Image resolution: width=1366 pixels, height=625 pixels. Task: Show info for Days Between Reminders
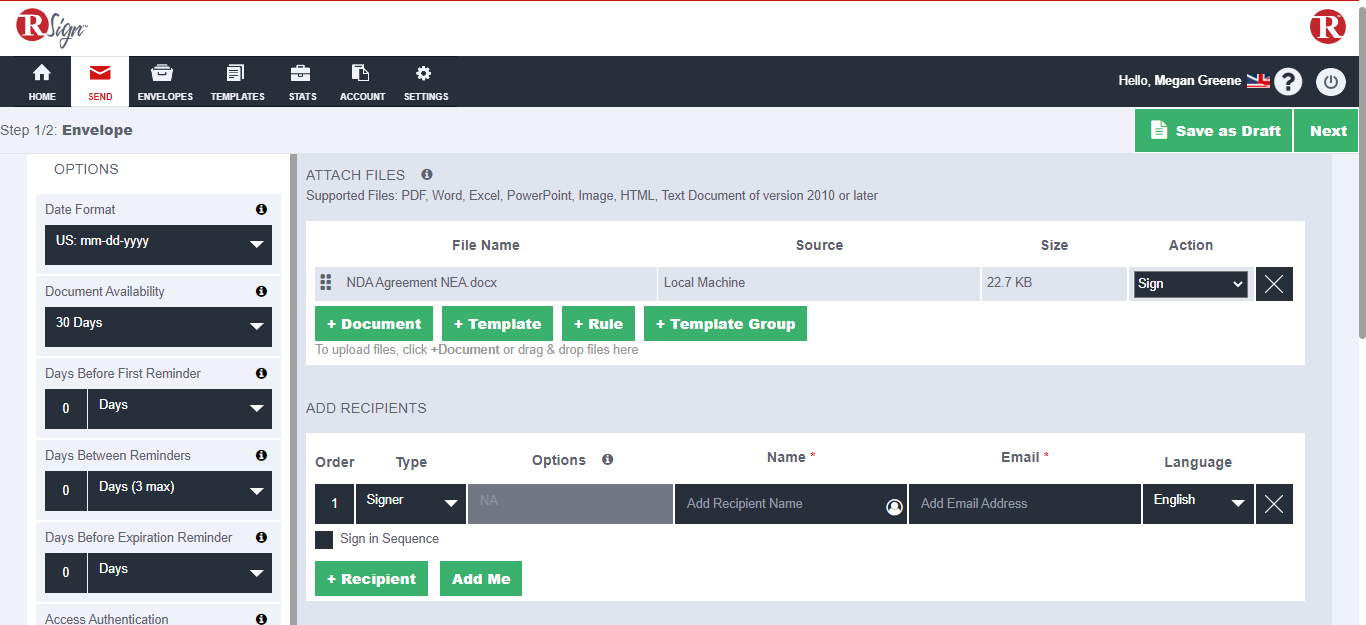[x=261, y=455]
